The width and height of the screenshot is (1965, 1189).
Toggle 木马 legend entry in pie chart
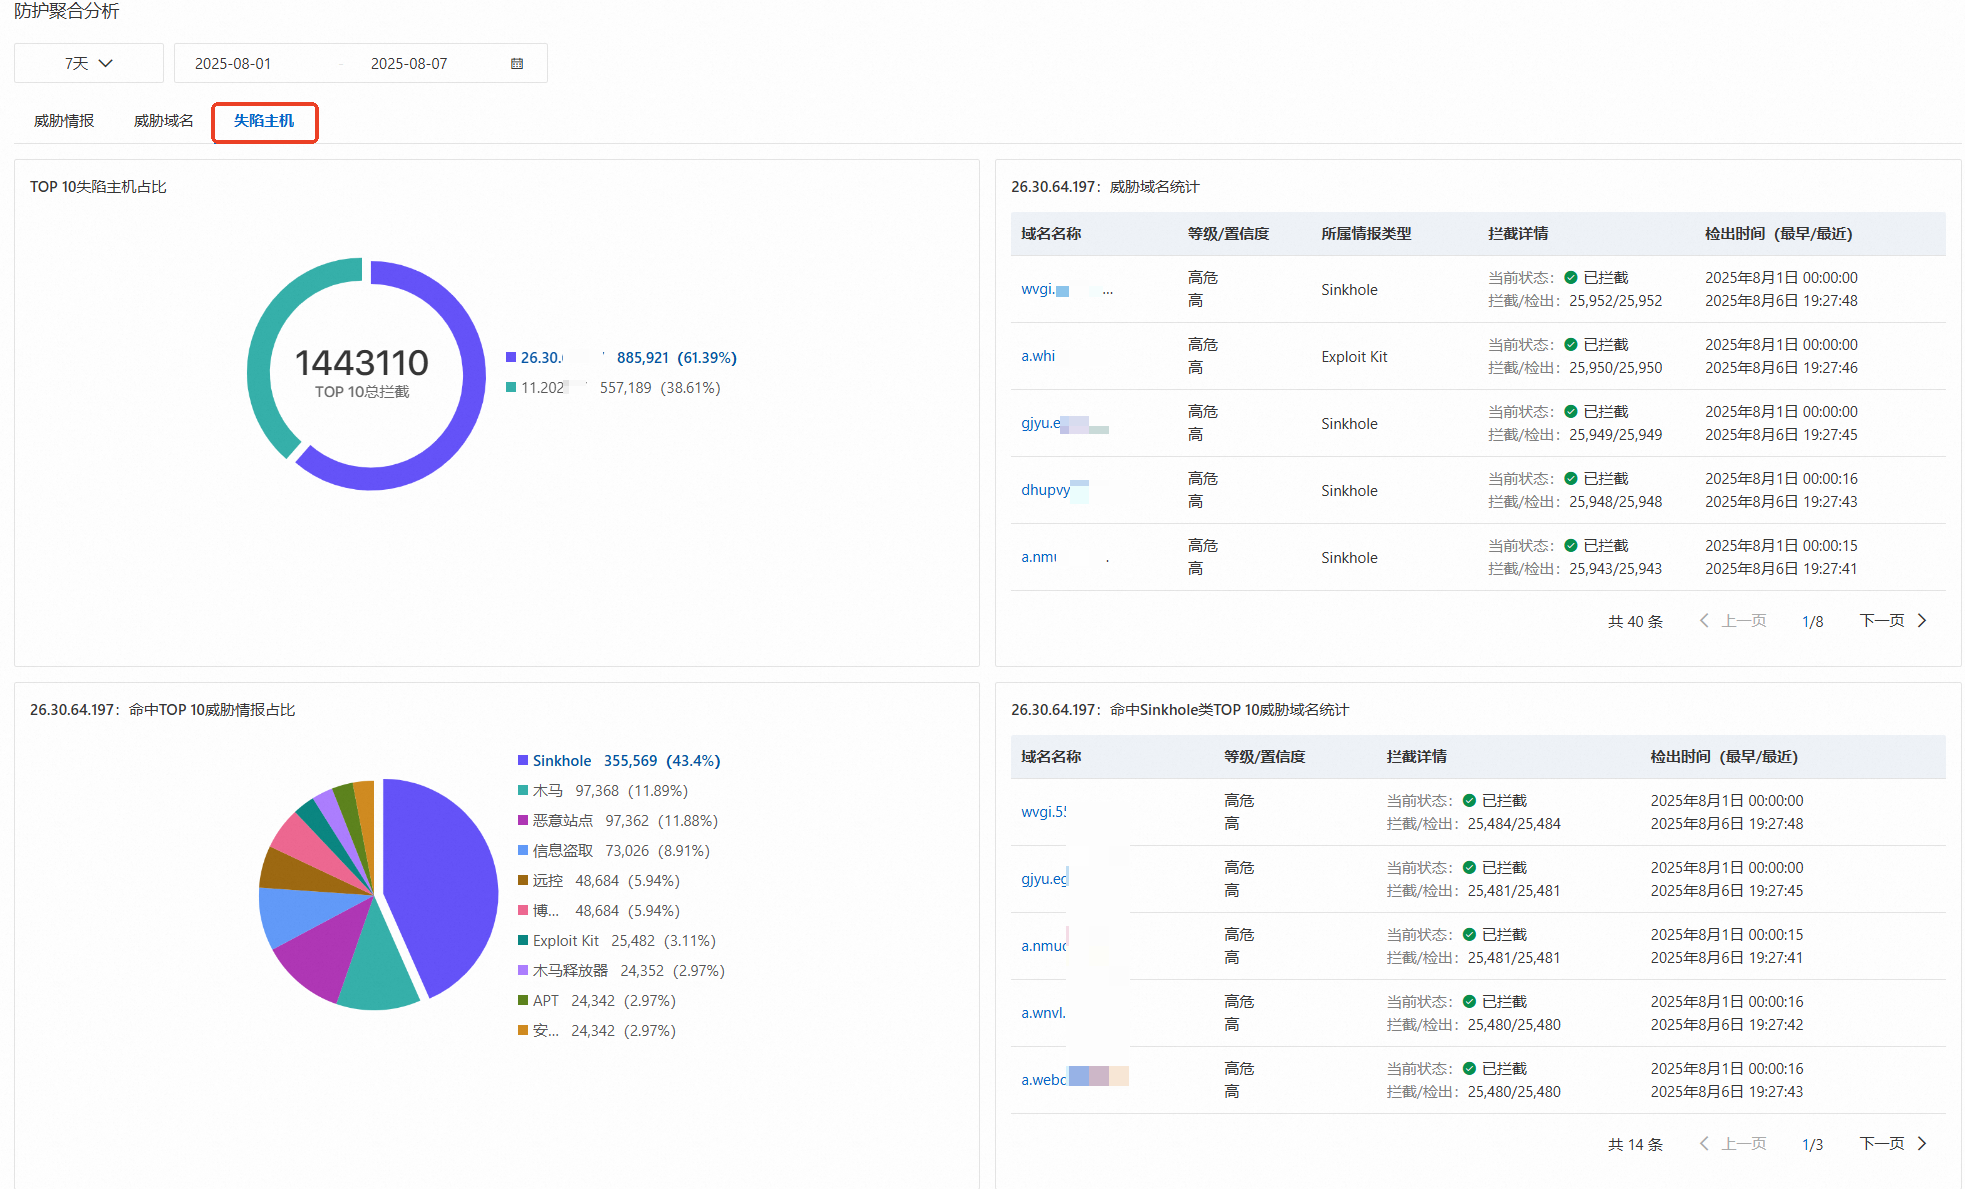click(547, 791)
